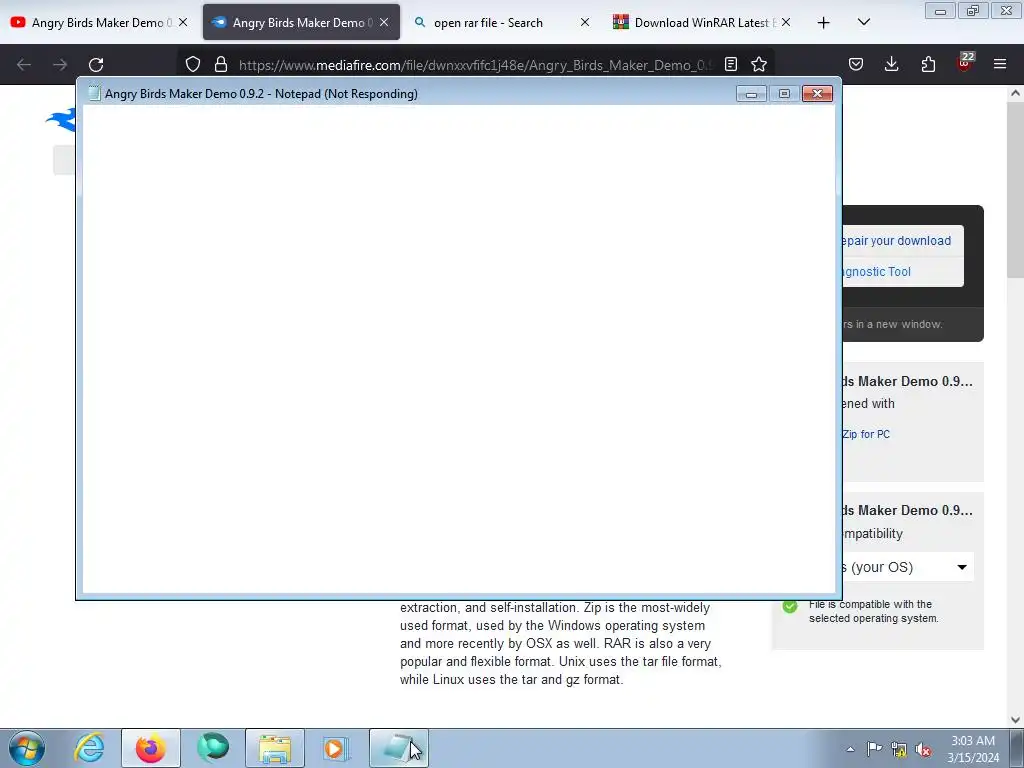The width and height of the screenshot is (1024, 768).
Task: Click the page scrollbar thumb
Action: [1016, 189]
